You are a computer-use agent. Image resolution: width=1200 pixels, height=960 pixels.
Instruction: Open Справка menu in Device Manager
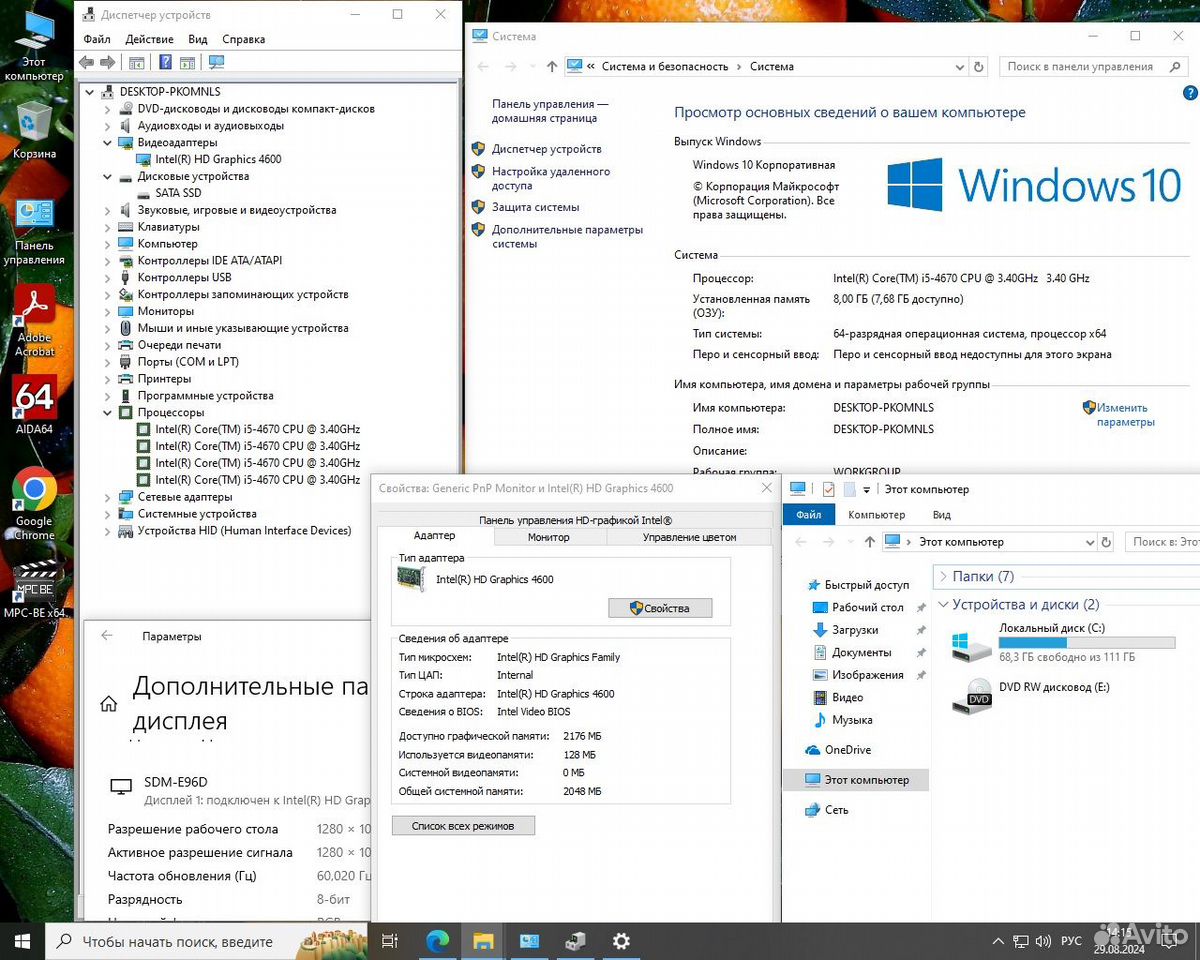[244, 39]
